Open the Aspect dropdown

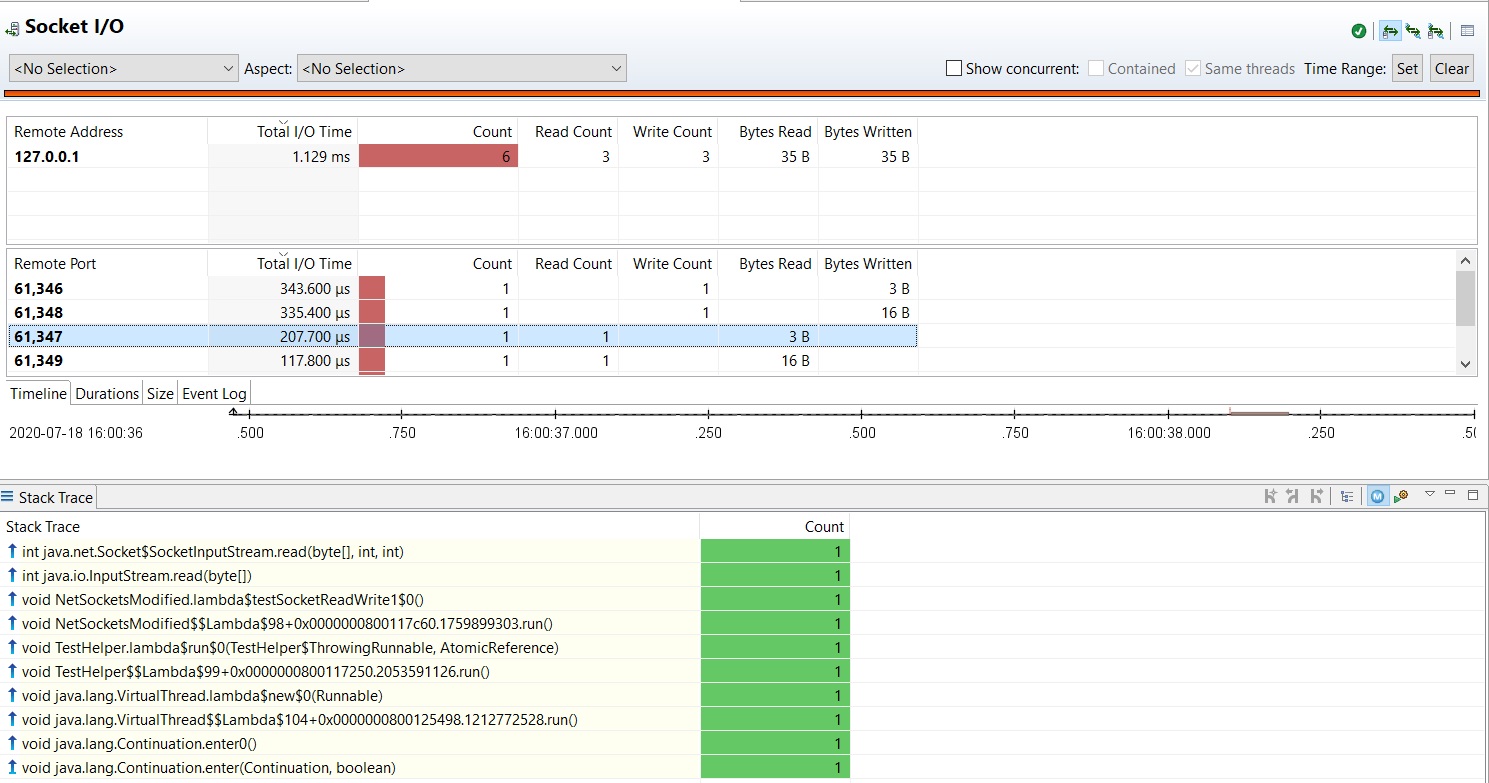(x=461, y=69)
